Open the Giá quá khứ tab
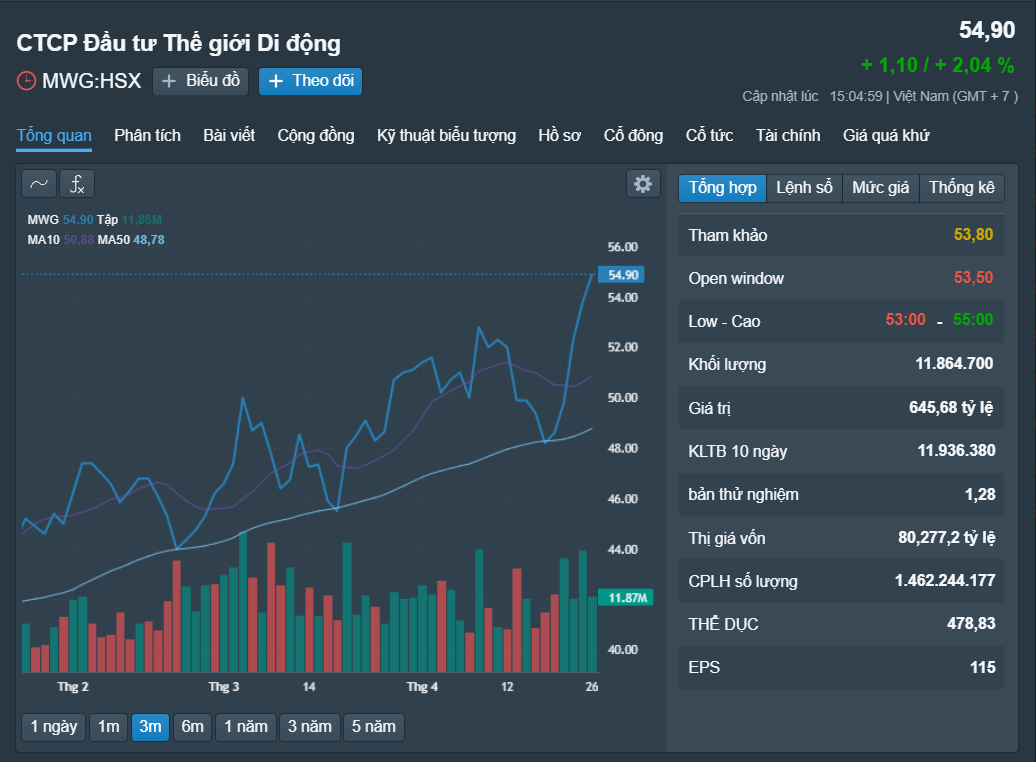The height and width of the screenshot is (762, 1036). tap(885, 135)
